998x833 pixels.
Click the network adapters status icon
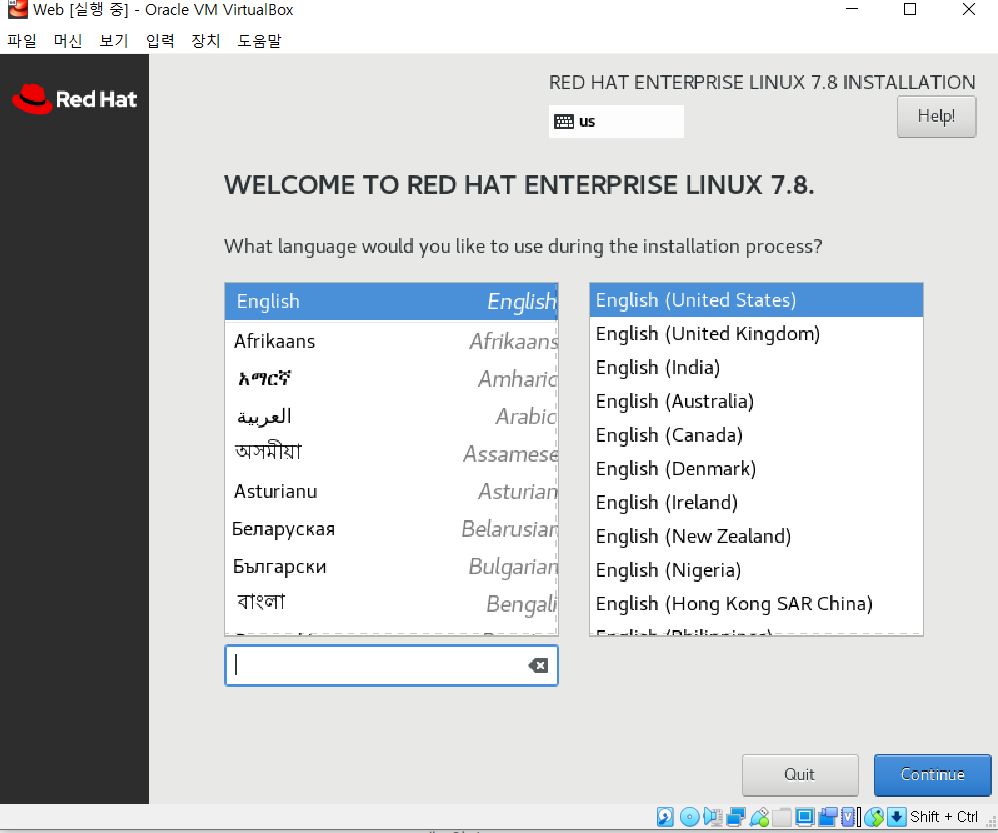point(736,816)
